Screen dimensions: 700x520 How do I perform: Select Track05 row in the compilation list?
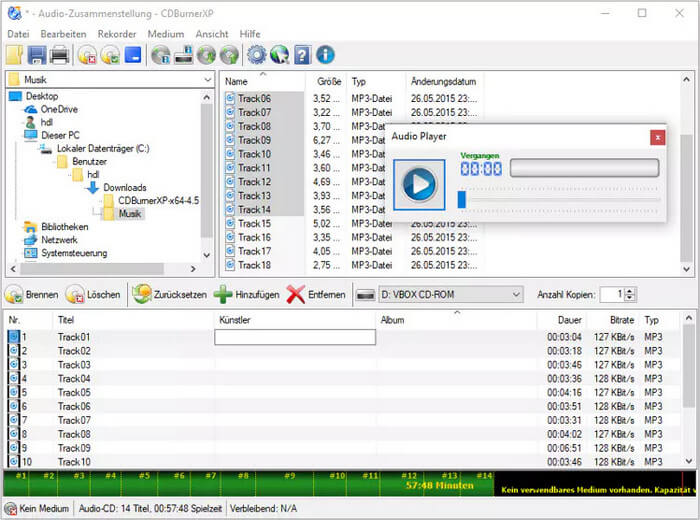pyautogui.click(x=344, y=393)
